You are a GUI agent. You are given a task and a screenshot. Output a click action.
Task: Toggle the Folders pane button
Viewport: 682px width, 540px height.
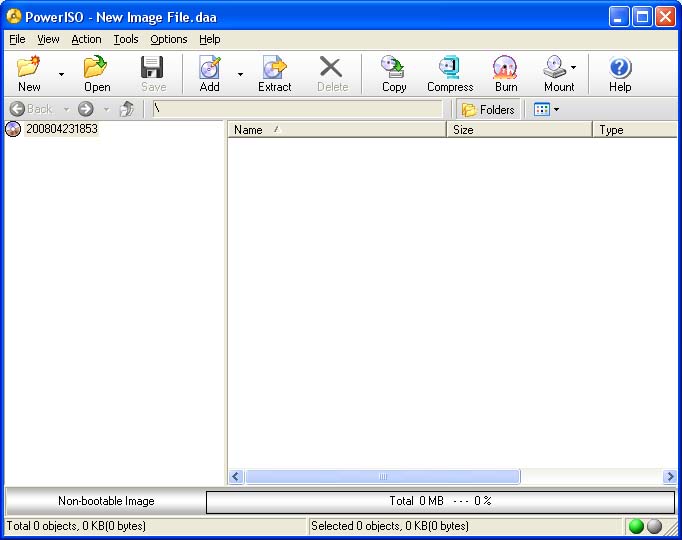tap(488, 110)
